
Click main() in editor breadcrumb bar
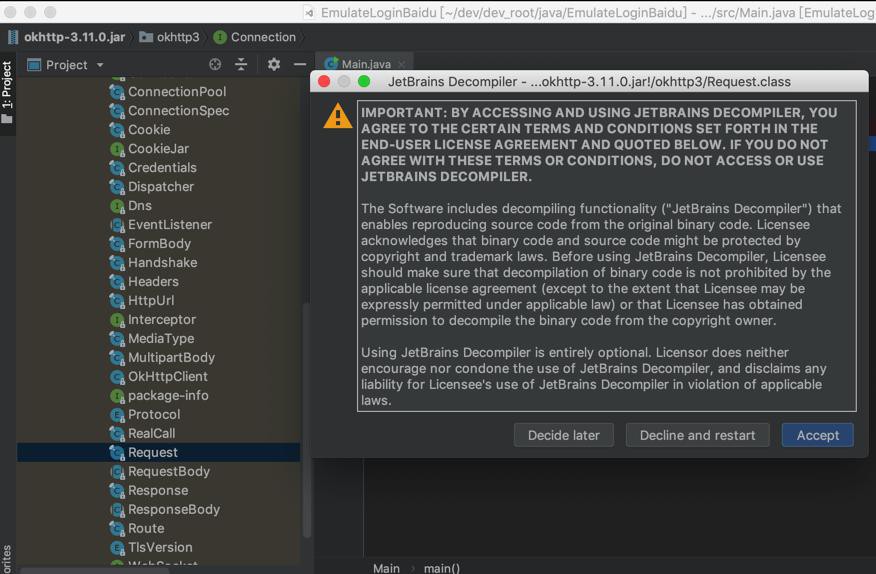441,568
